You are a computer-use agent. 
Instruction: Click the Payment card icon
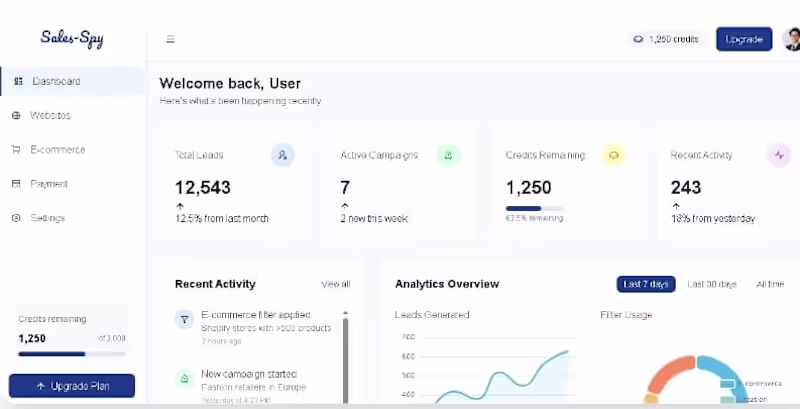[x=16, y=184]
